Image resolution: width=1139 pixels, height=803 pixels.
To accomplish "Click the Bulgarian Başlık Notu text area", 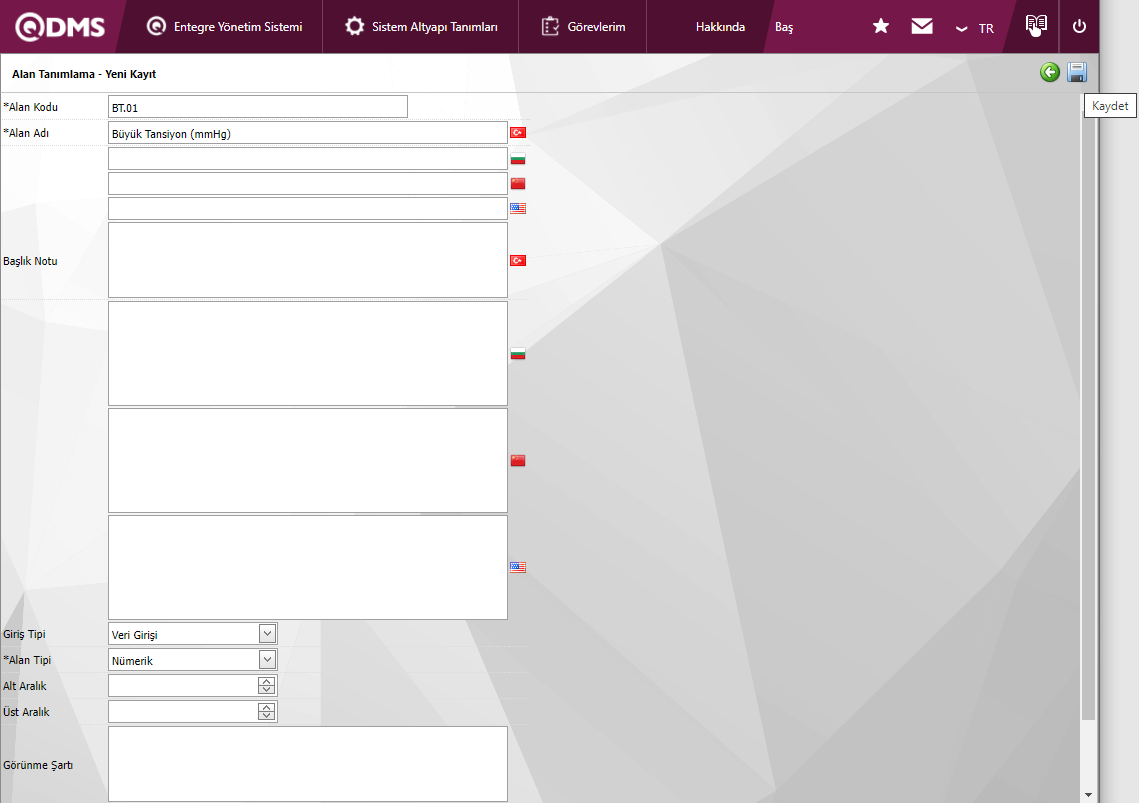I will click(x=308, y=353).
